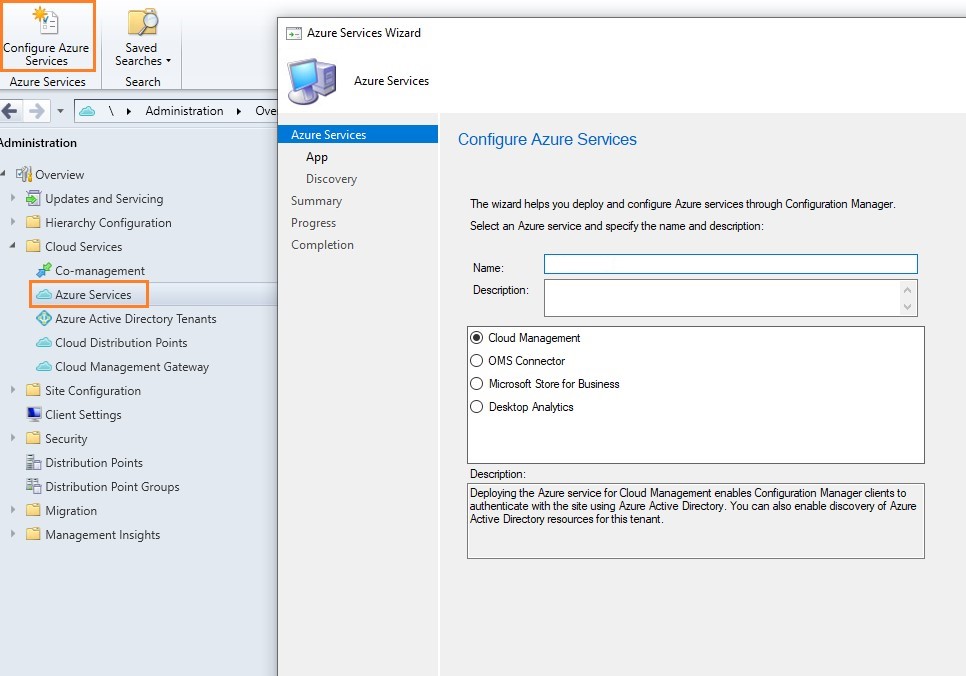
Task: Click the Azure Active Directory Tenants icon
Action: (44, 318)
